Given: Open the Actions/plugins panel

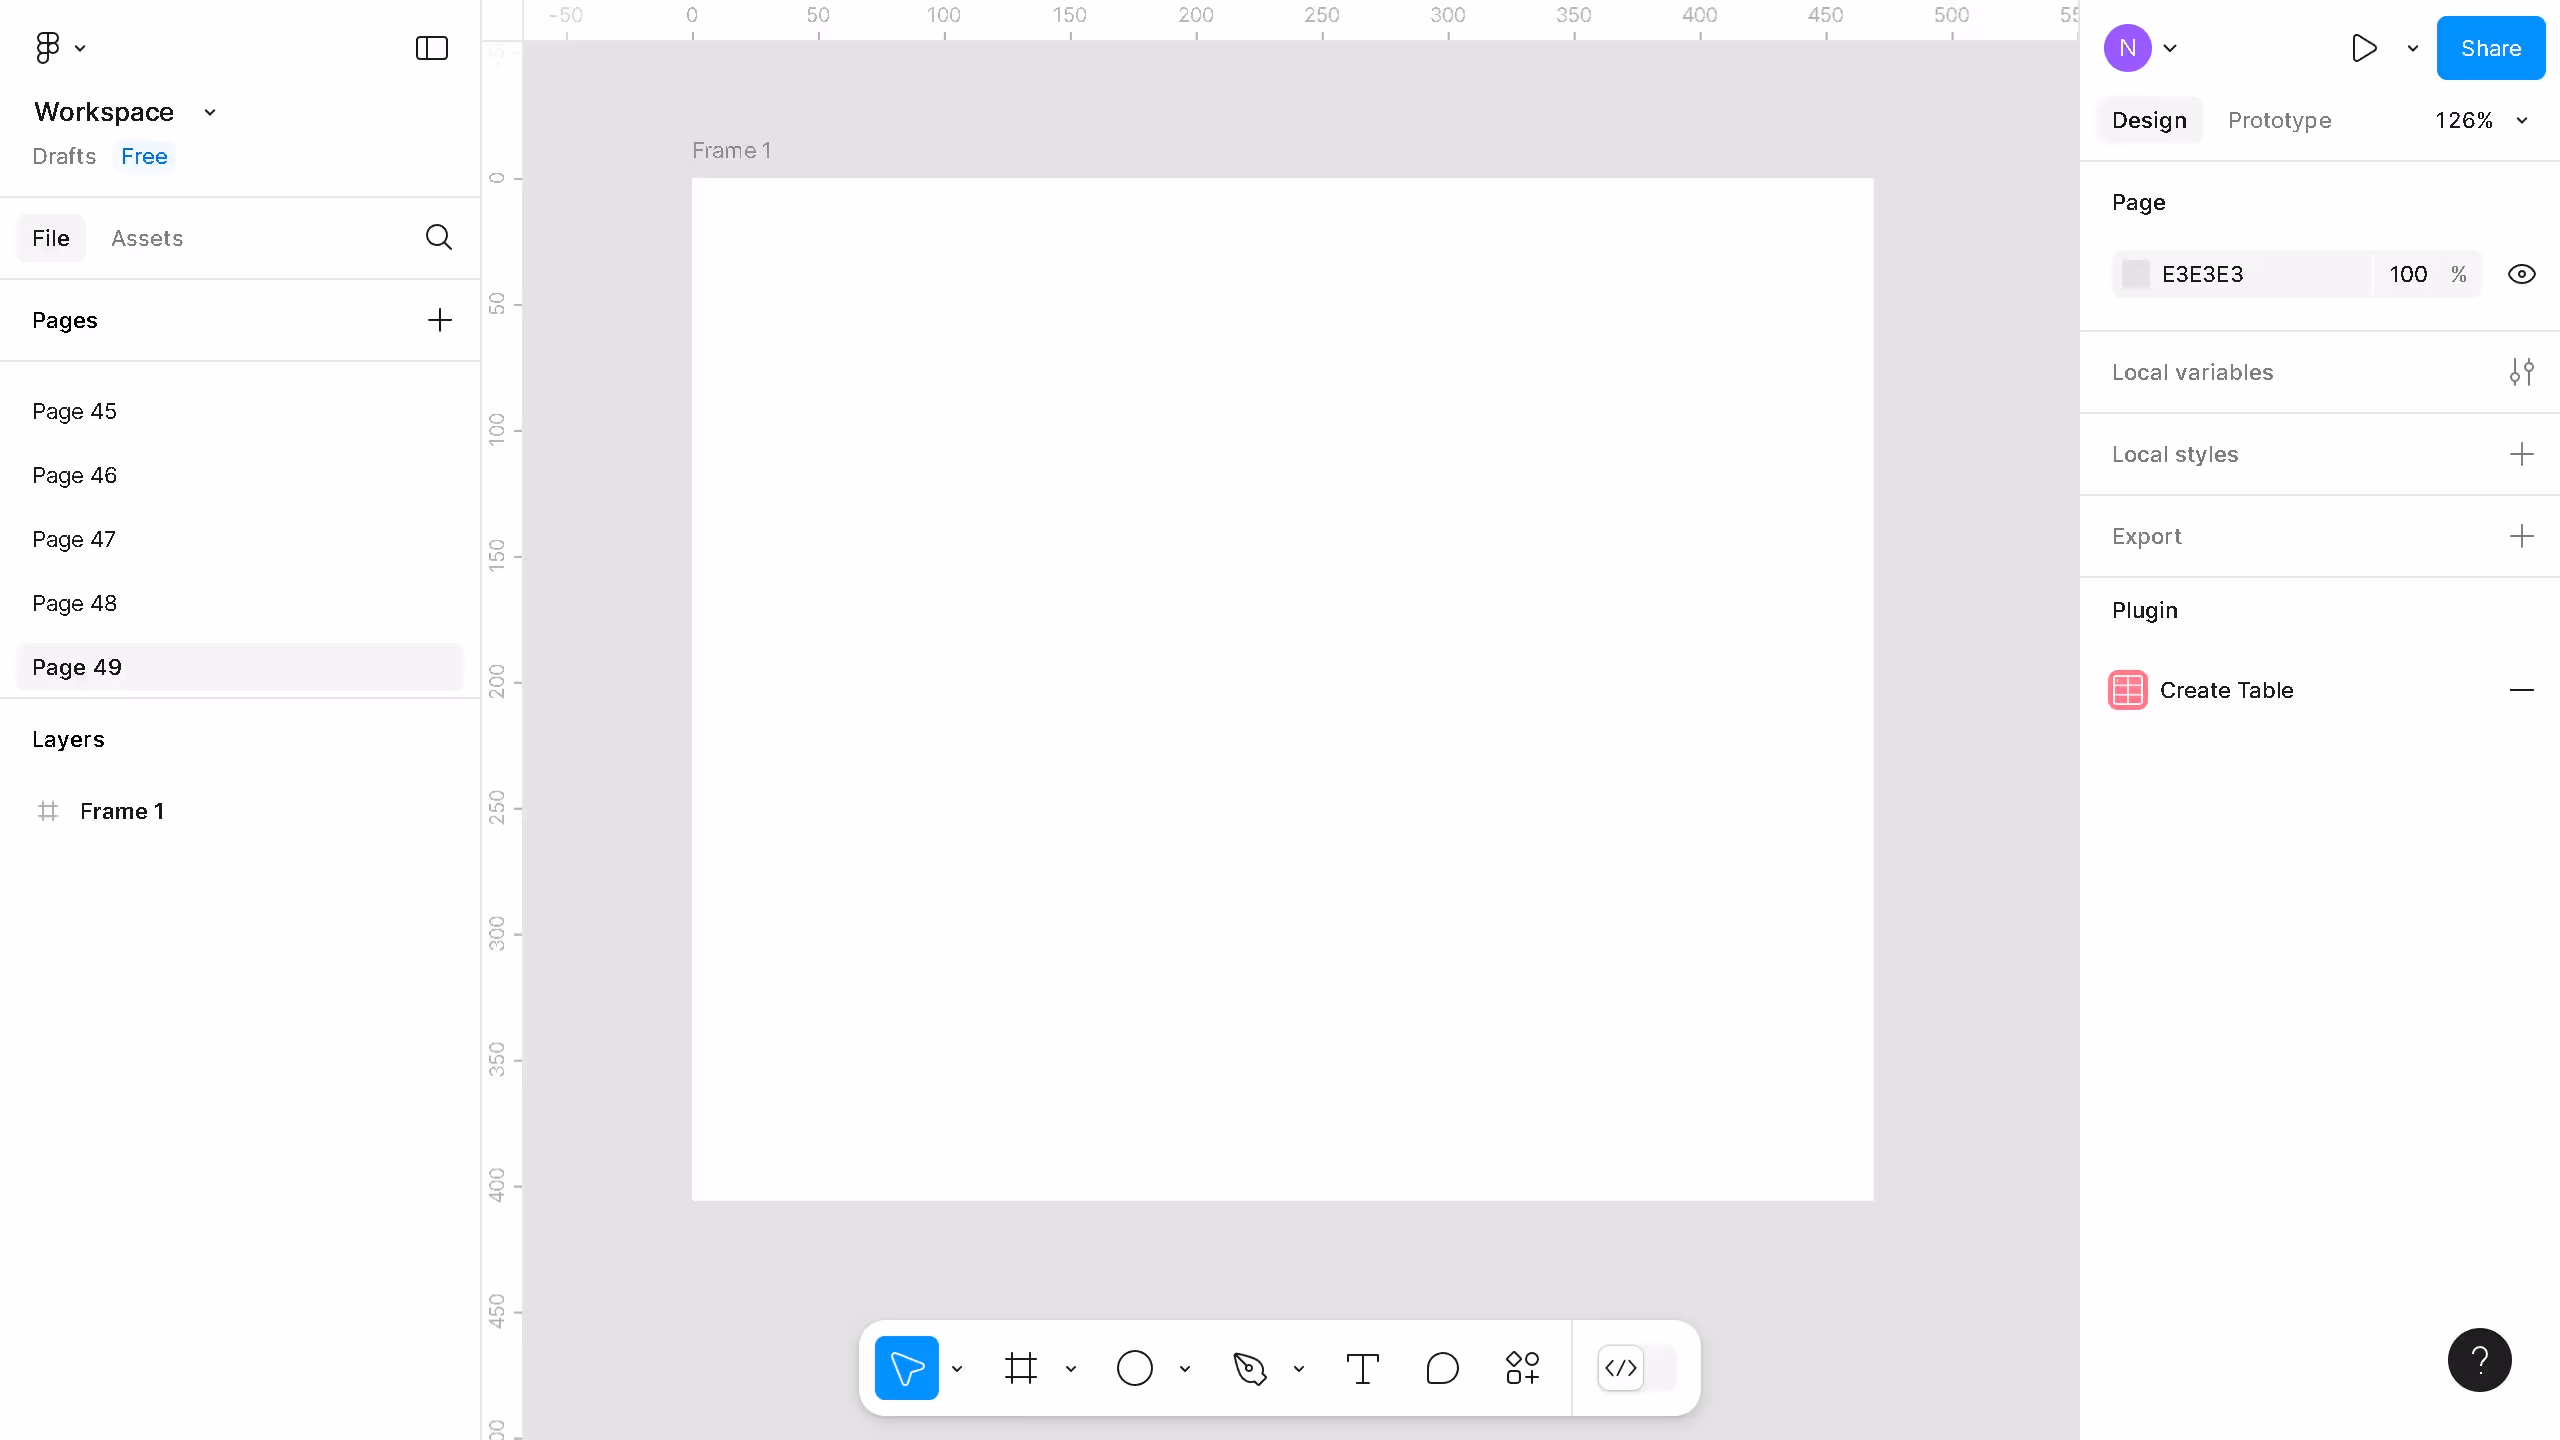Looking at the screenshot, I should click(1521, 1367).
